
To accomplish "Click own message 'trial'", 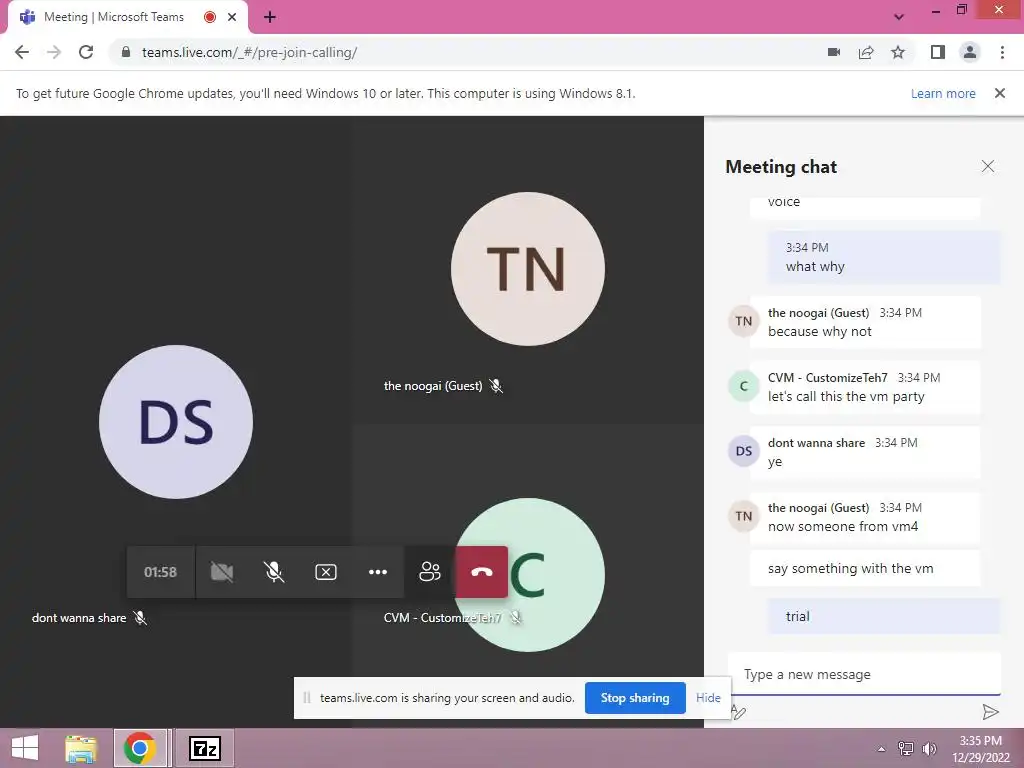I will pyautogui.click(x=797, y=616).
